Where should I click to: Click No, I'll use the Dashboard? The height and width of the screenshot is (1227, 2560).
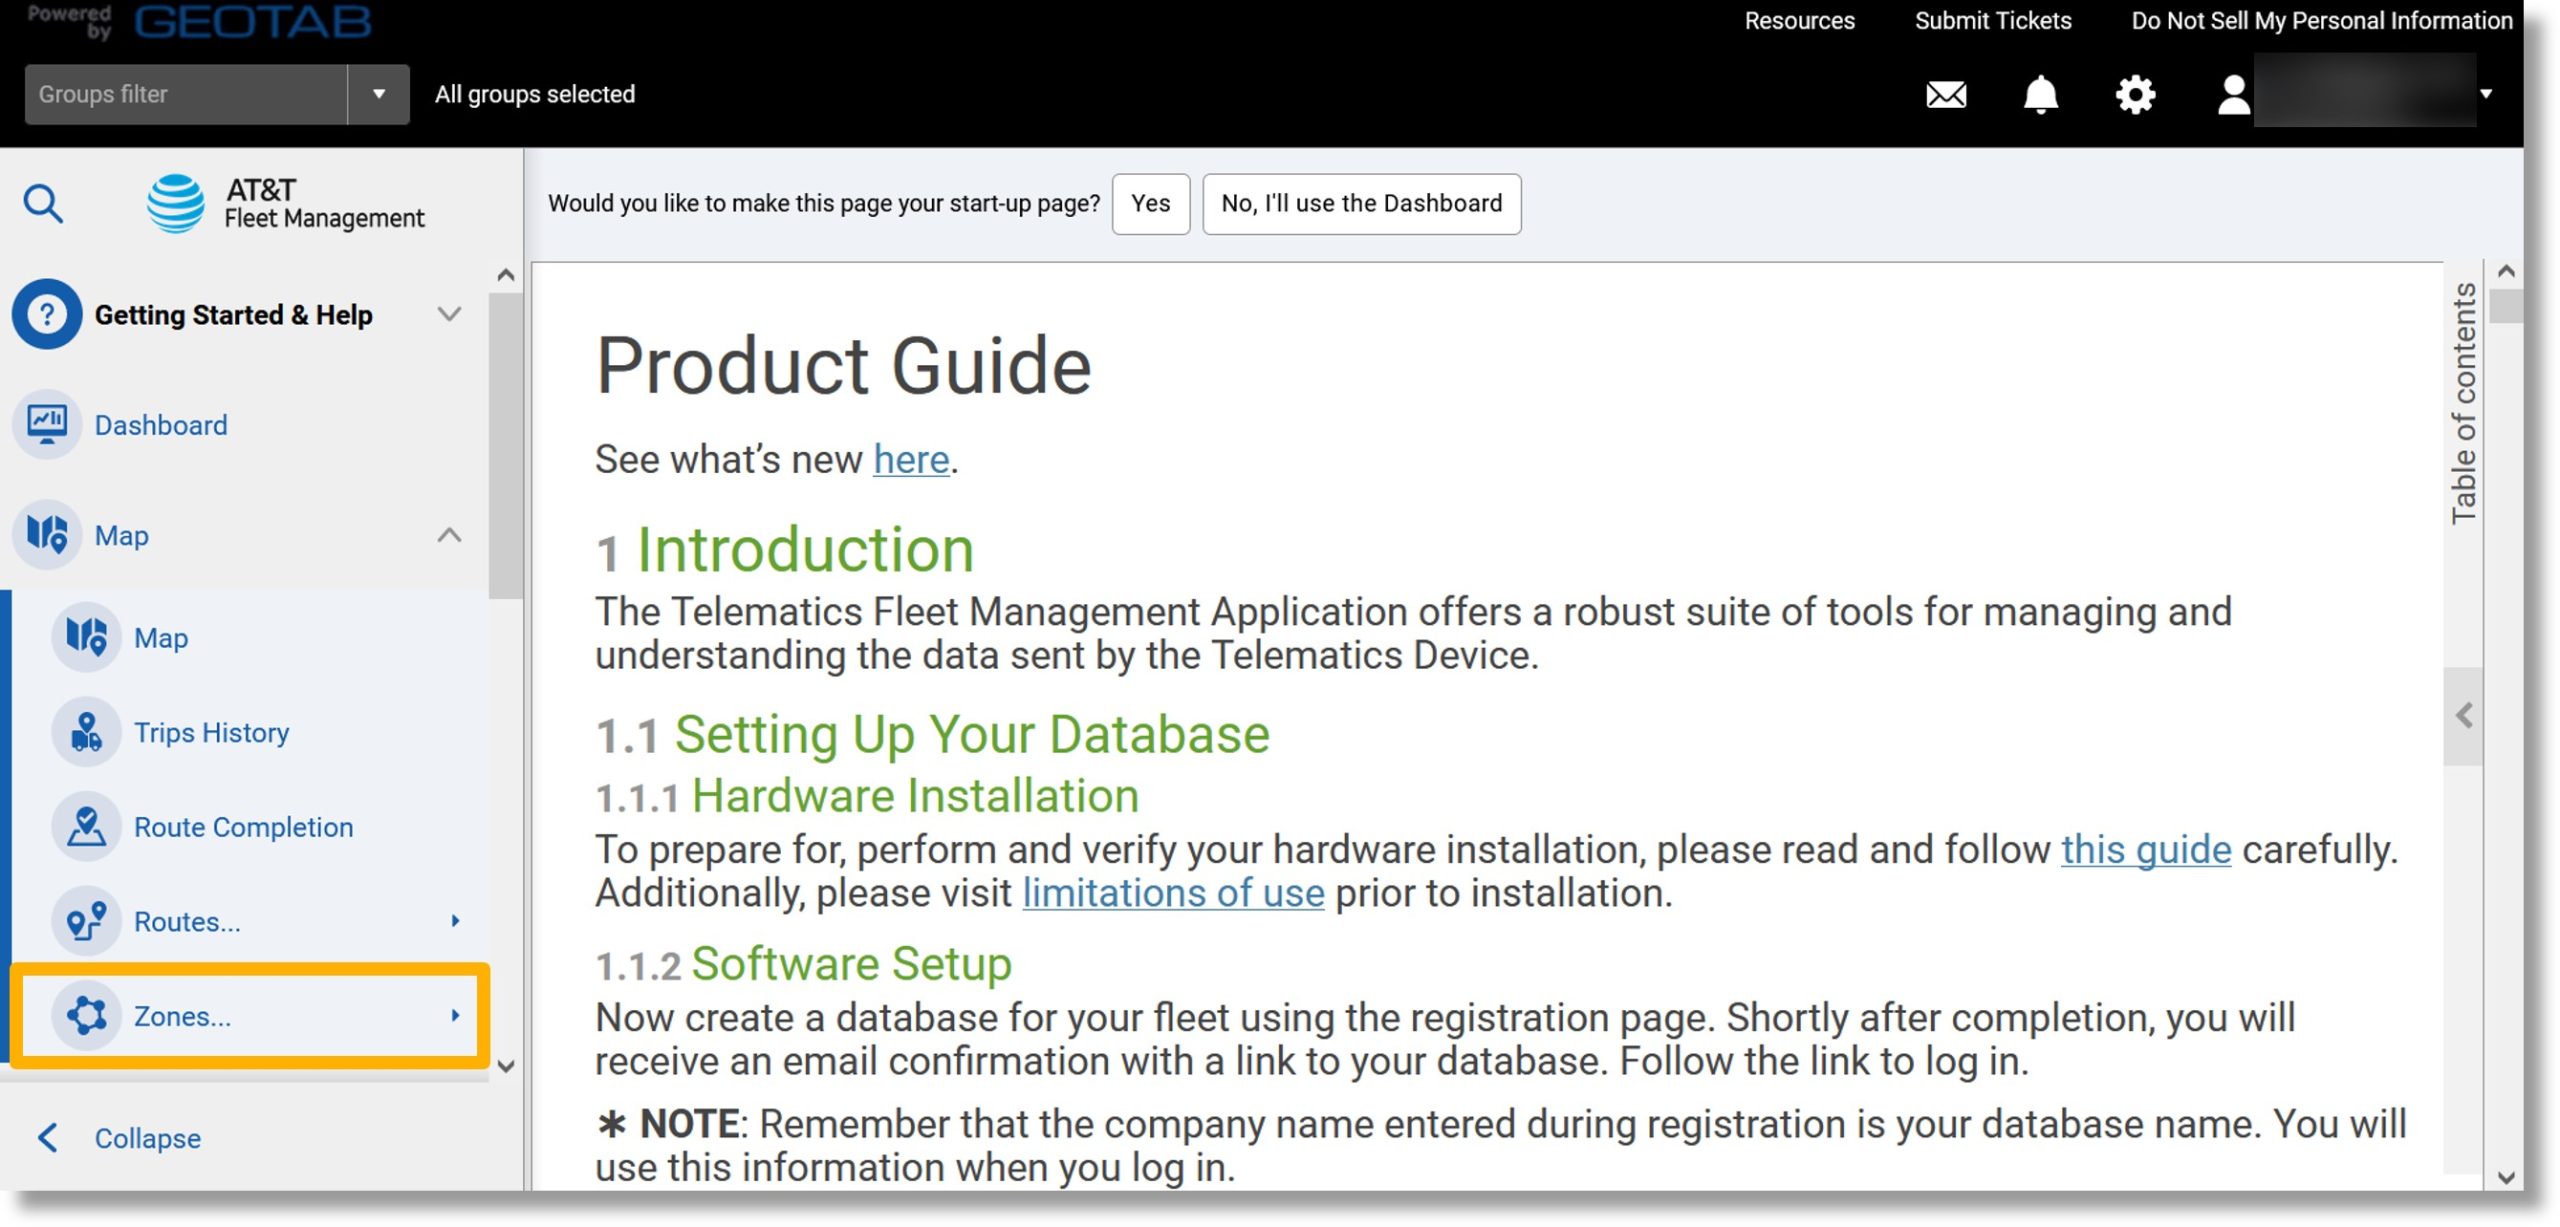(1361, 204)
